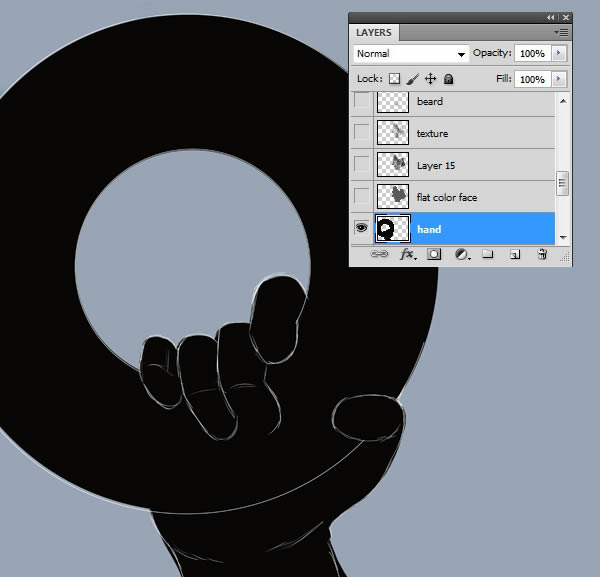The width and height of the screenshot is (600, 577).
Task: Create a new group folder
Action: point(488,254)
